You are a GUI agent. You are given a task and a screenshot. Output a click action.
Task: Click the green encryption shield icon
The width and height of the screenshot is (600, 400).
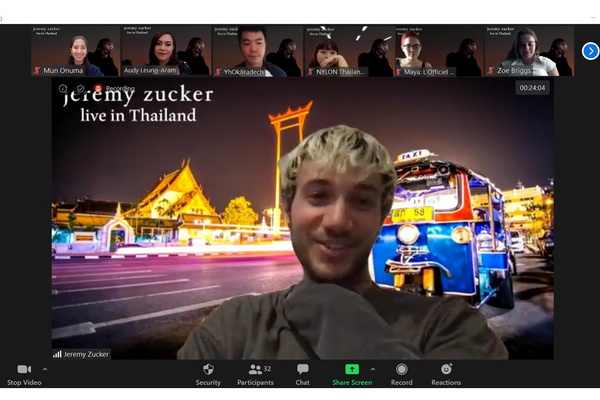point(80,89)
